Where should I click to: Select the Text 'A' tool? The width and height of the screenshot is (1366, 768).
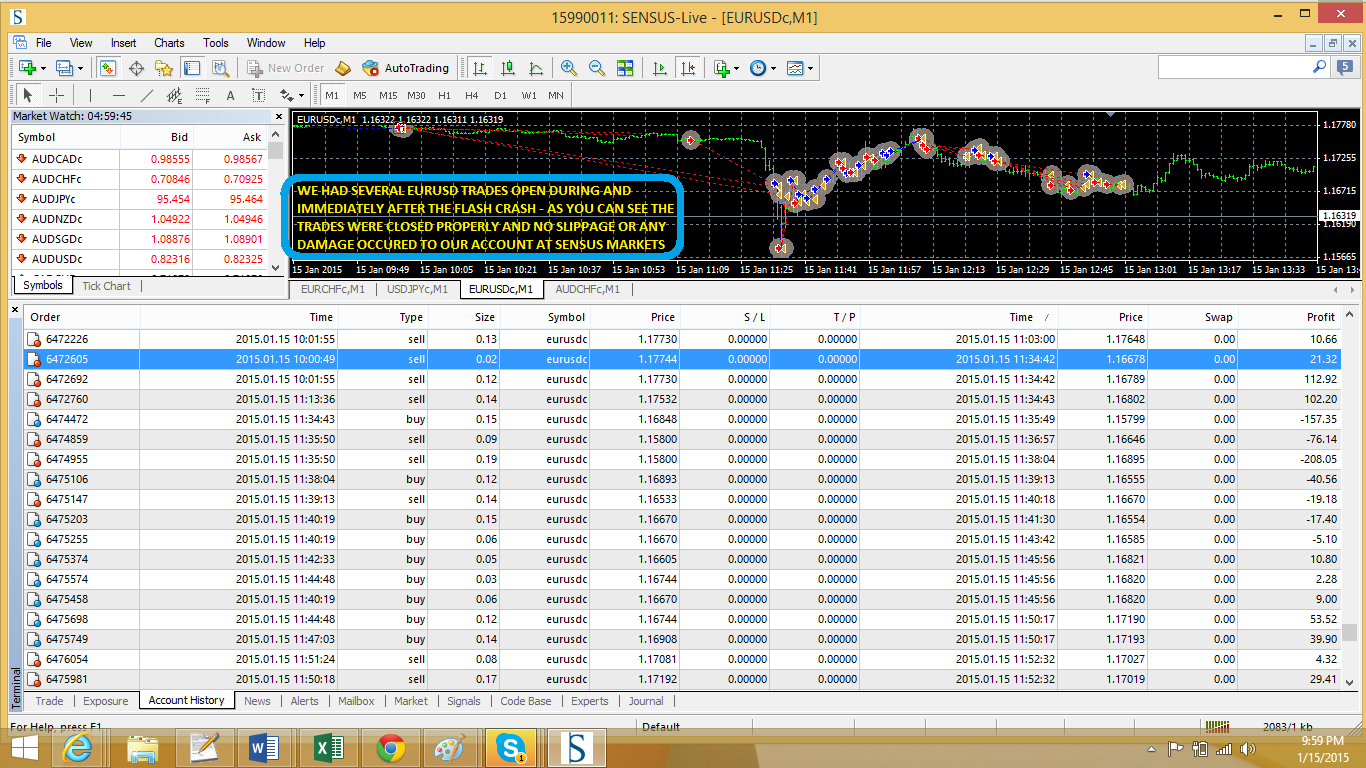pos(231,95)
